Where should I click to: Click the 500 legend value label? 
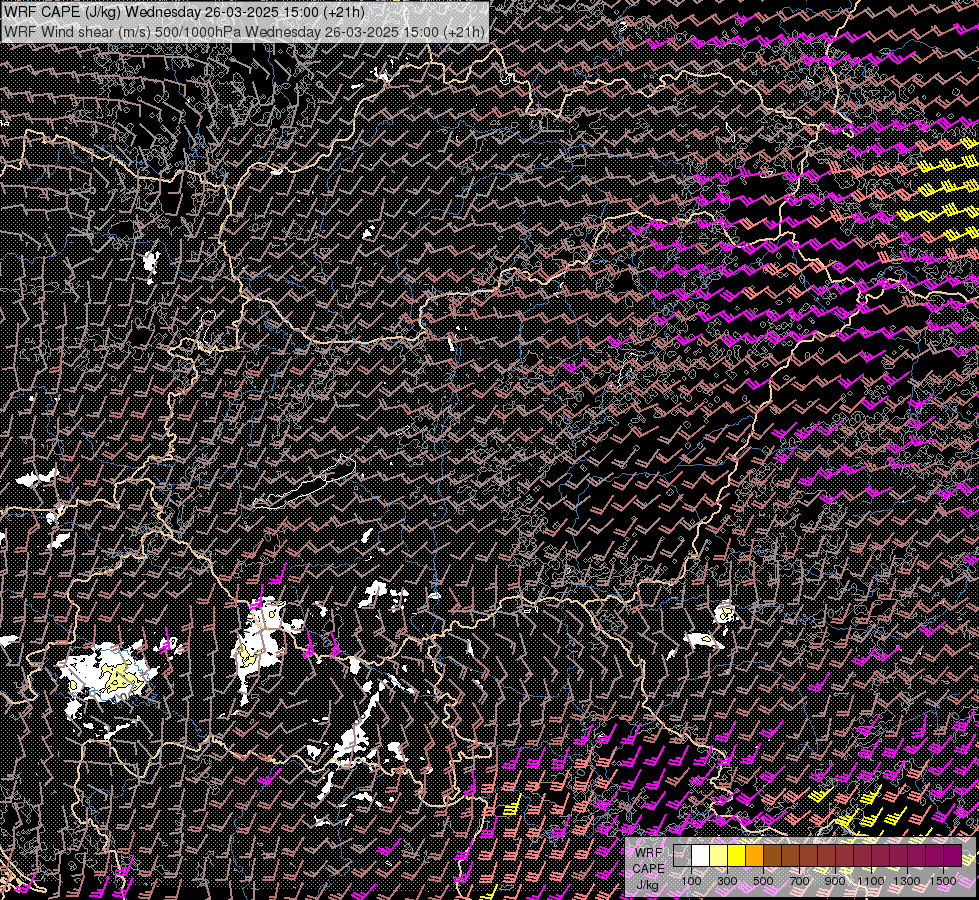[x=763, y=881]
